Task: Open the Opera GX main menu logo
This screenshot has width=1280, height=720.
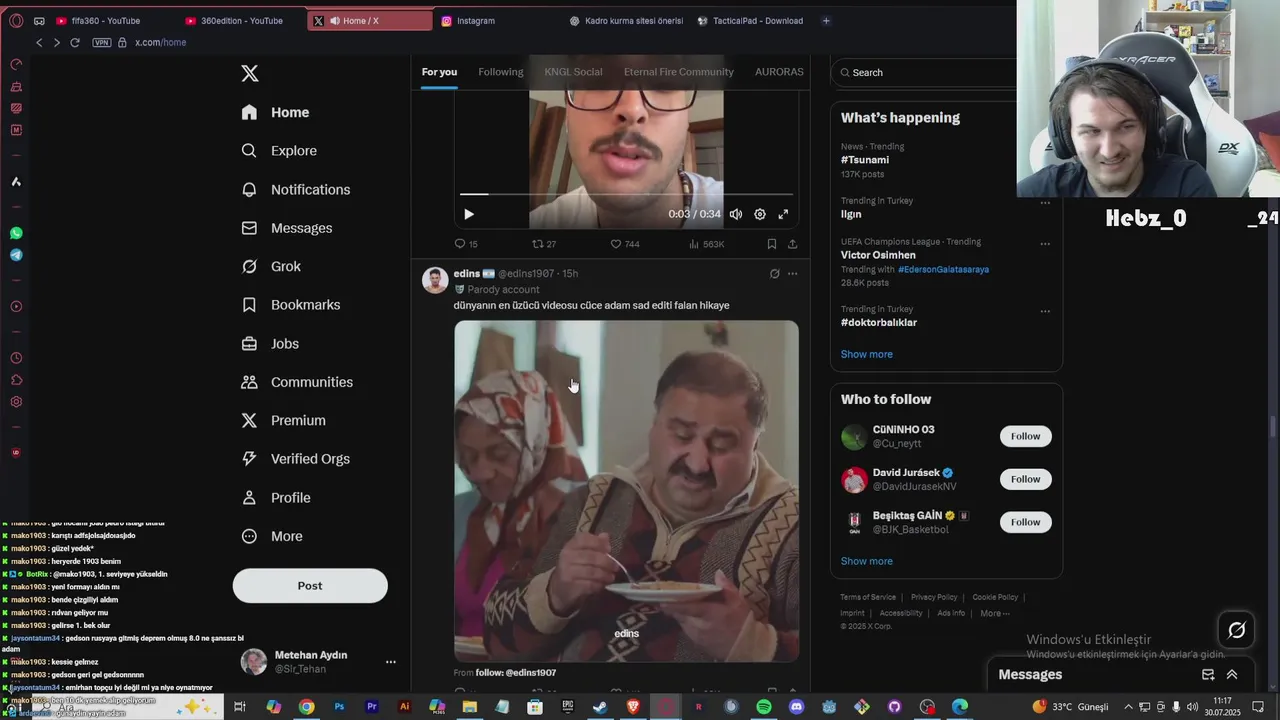Action: tap(16, 20)
